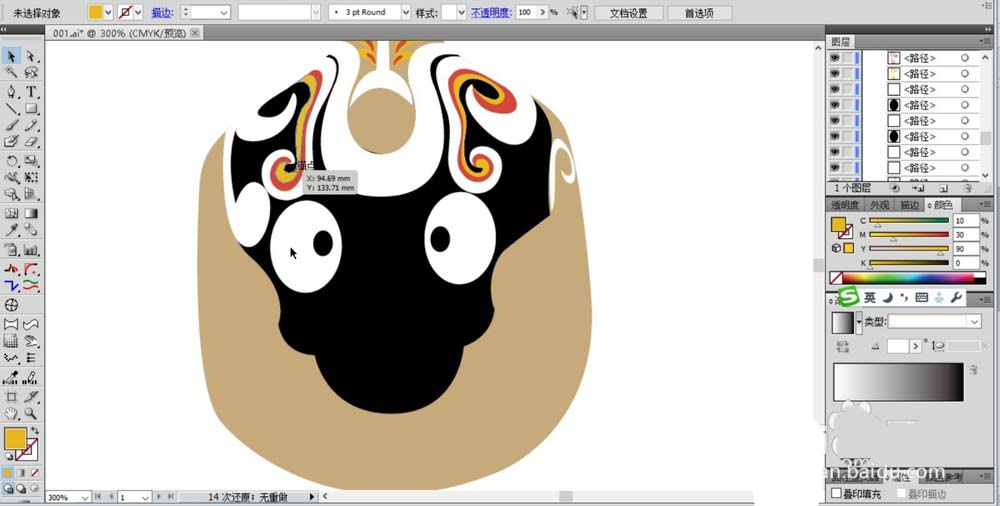Image resolution: width=1000 pixels, height=506 pixels.
Task: Select the Pen tool
Action: tap(11, 91)
